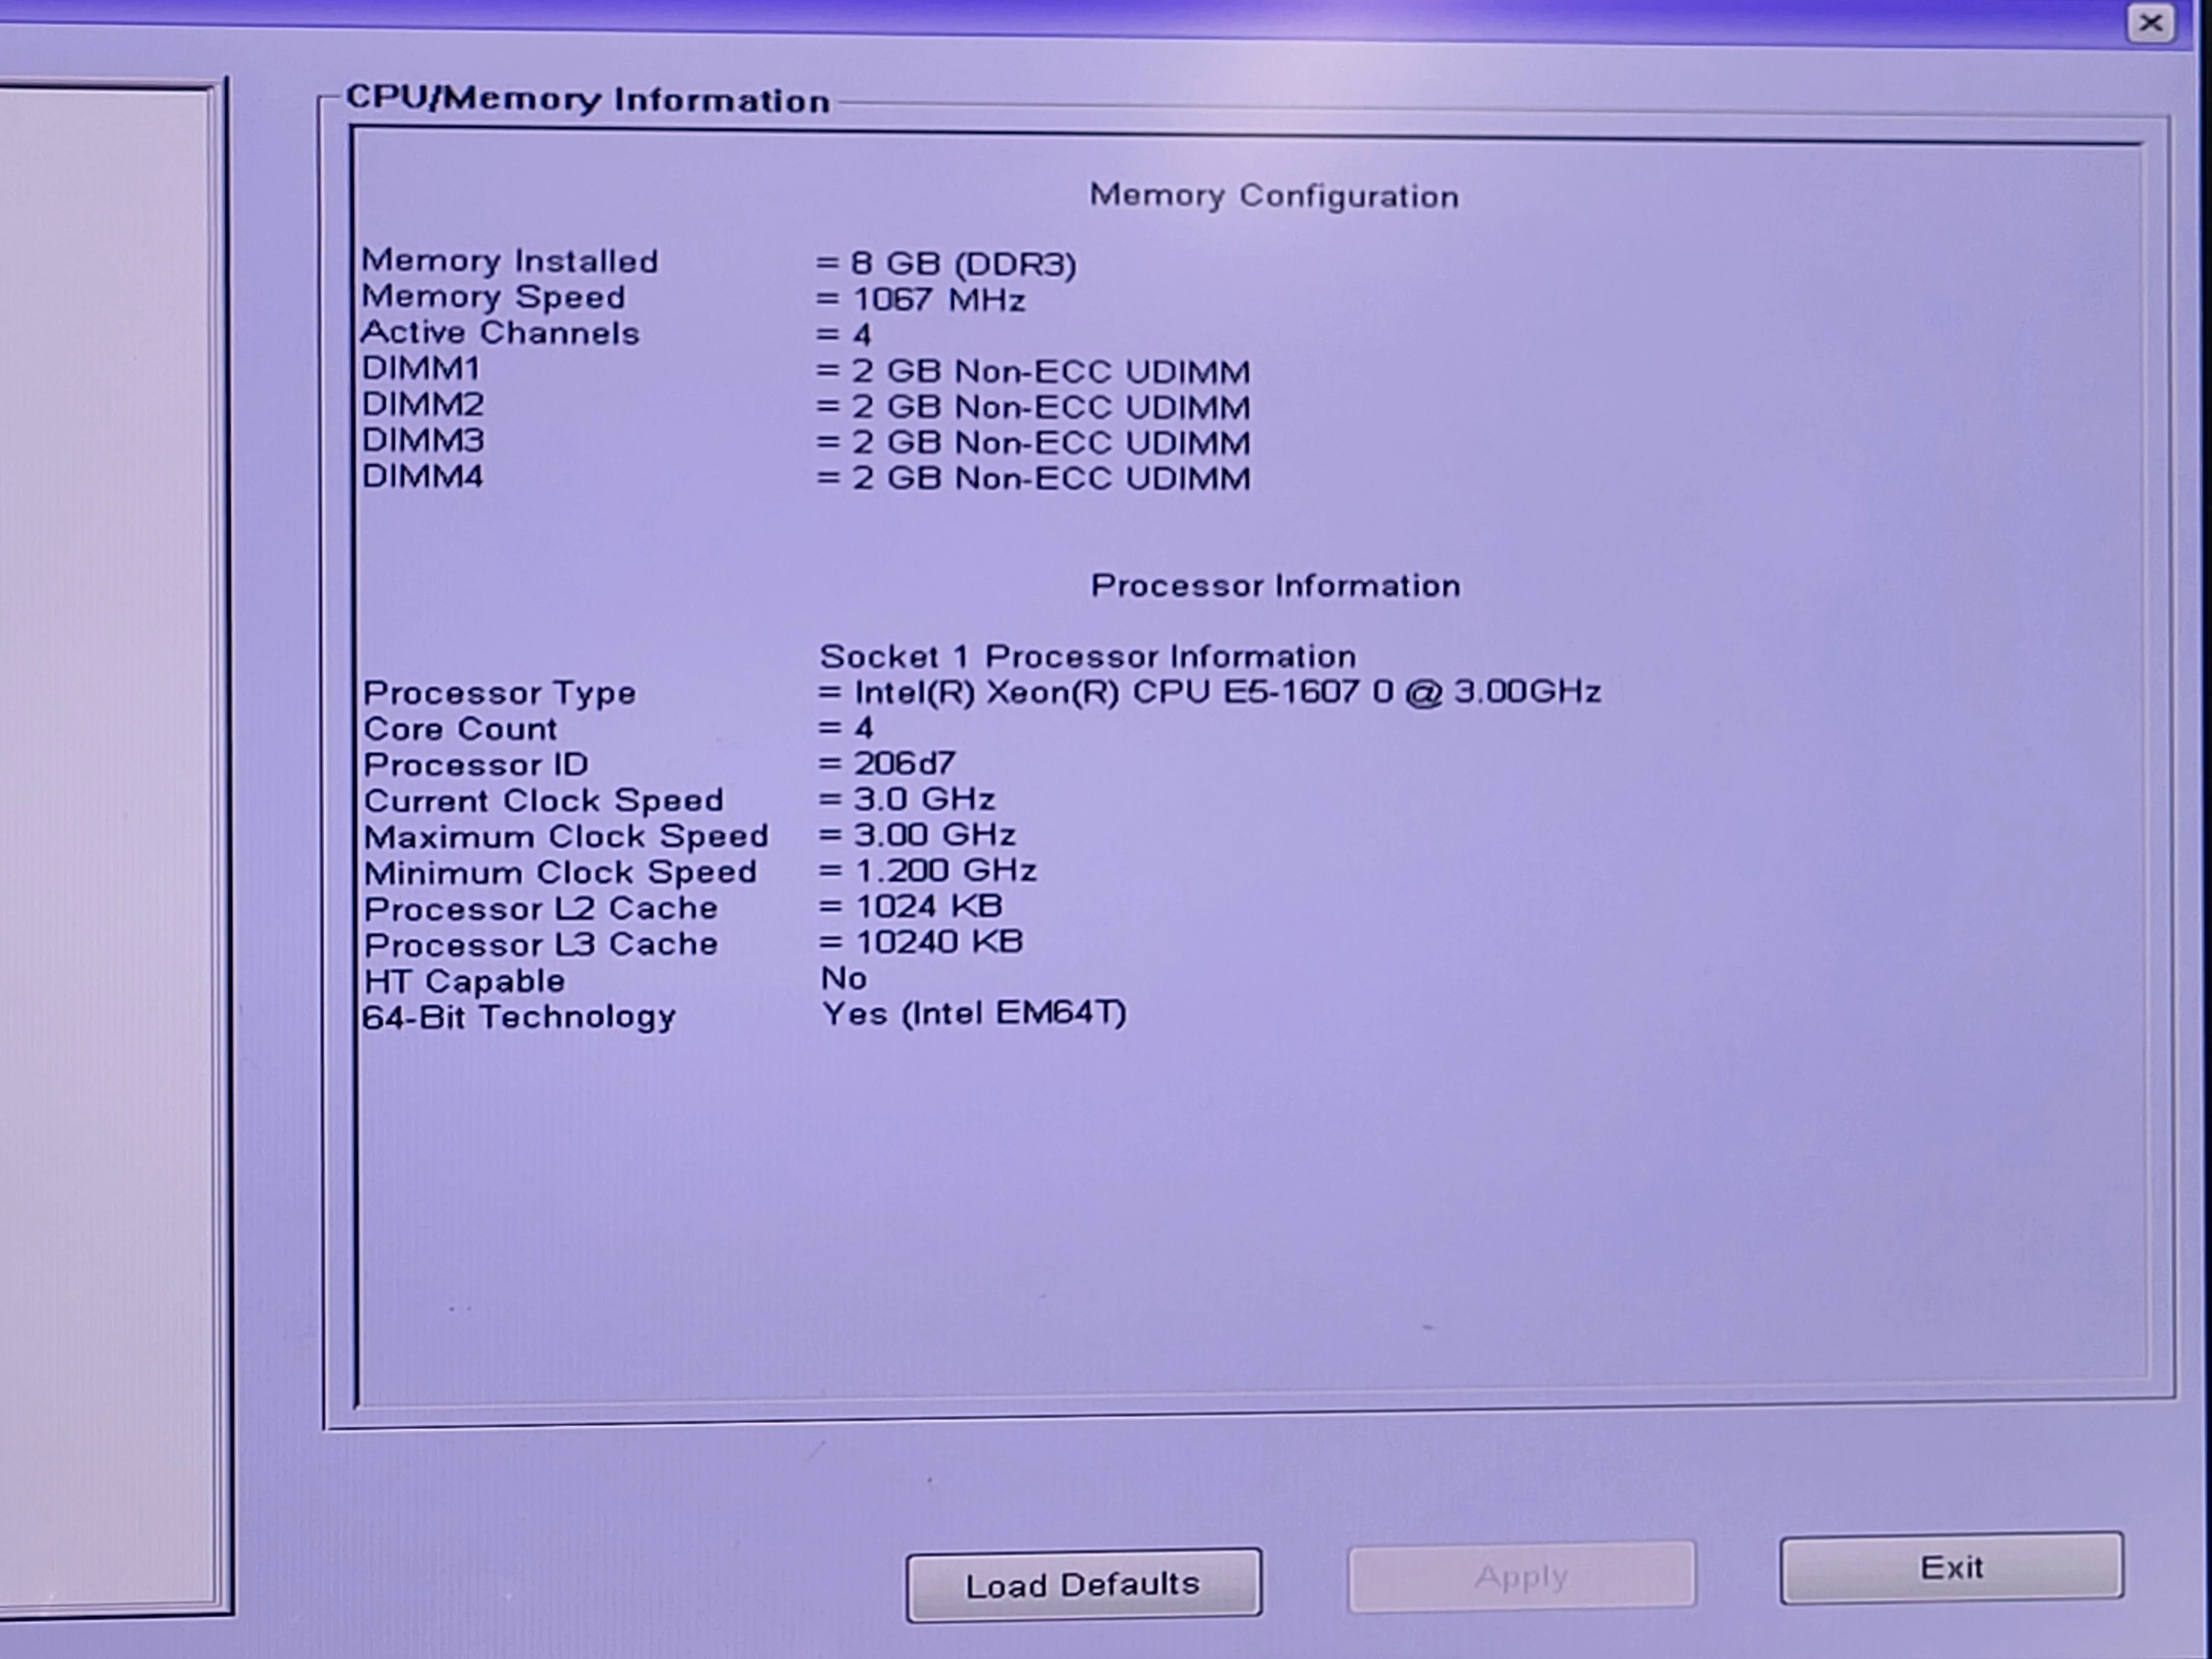The height and width of the screenshot is (1659, 2212).
Task: Click the DIMM1 label
Action: (421, 368)
